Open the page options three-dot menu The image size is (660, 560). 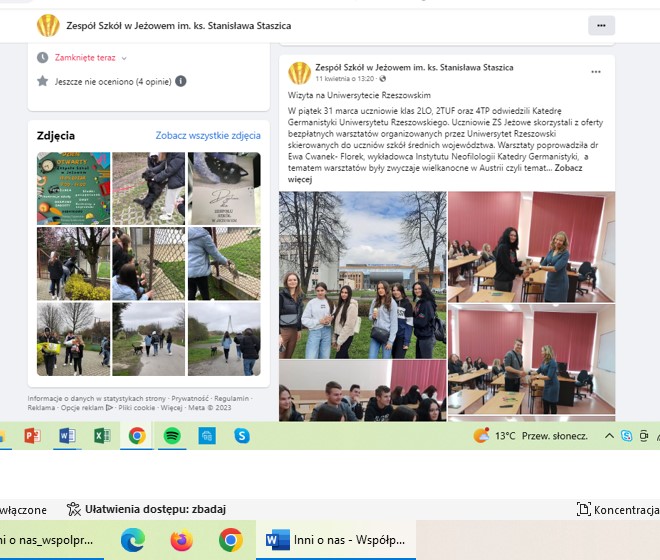[x=600, y=25]
